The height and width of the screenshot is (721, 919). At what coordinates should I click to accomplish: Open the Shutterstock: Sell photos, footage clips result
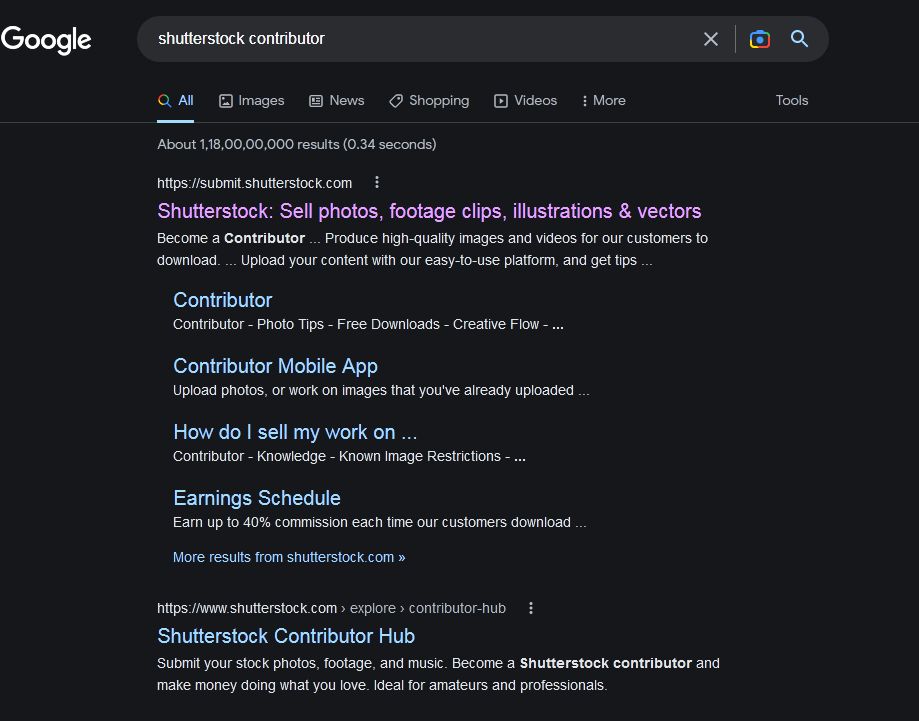429,211
